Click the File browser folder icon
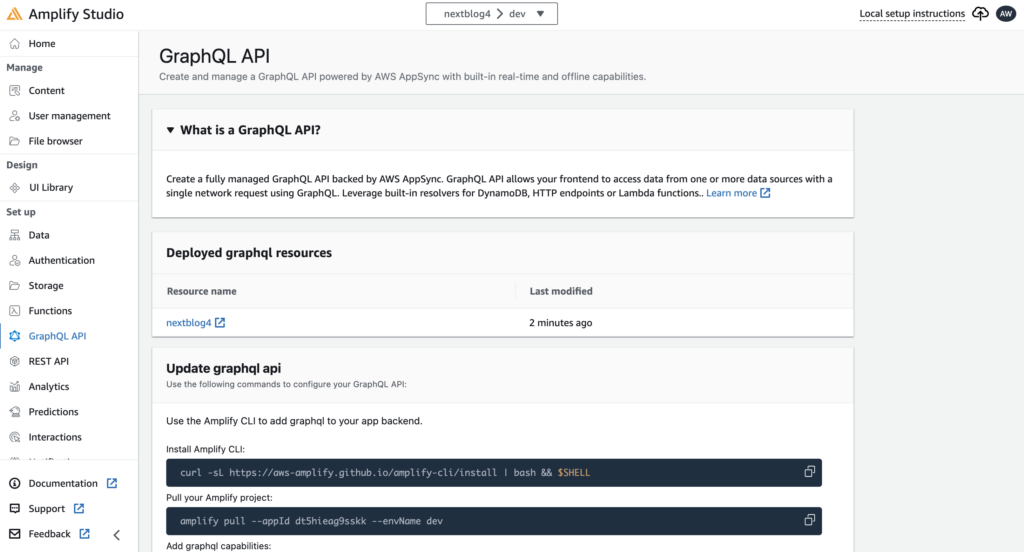 click(14, 141)
